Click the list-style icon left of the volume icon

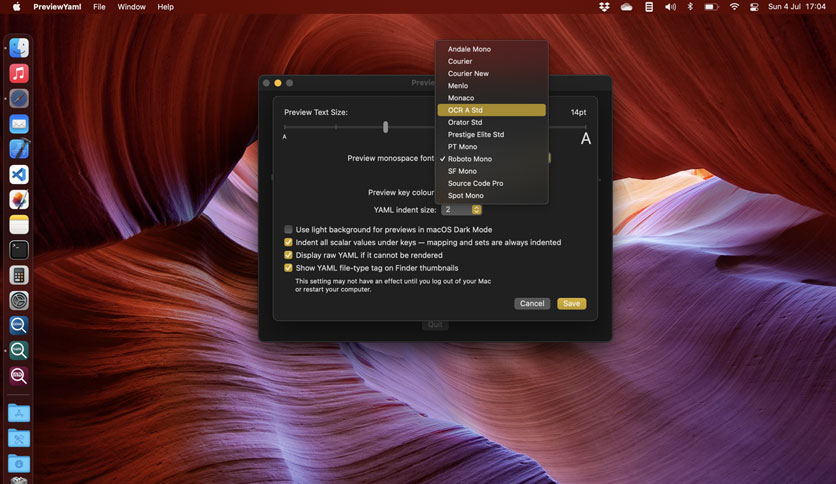point(649,7)
